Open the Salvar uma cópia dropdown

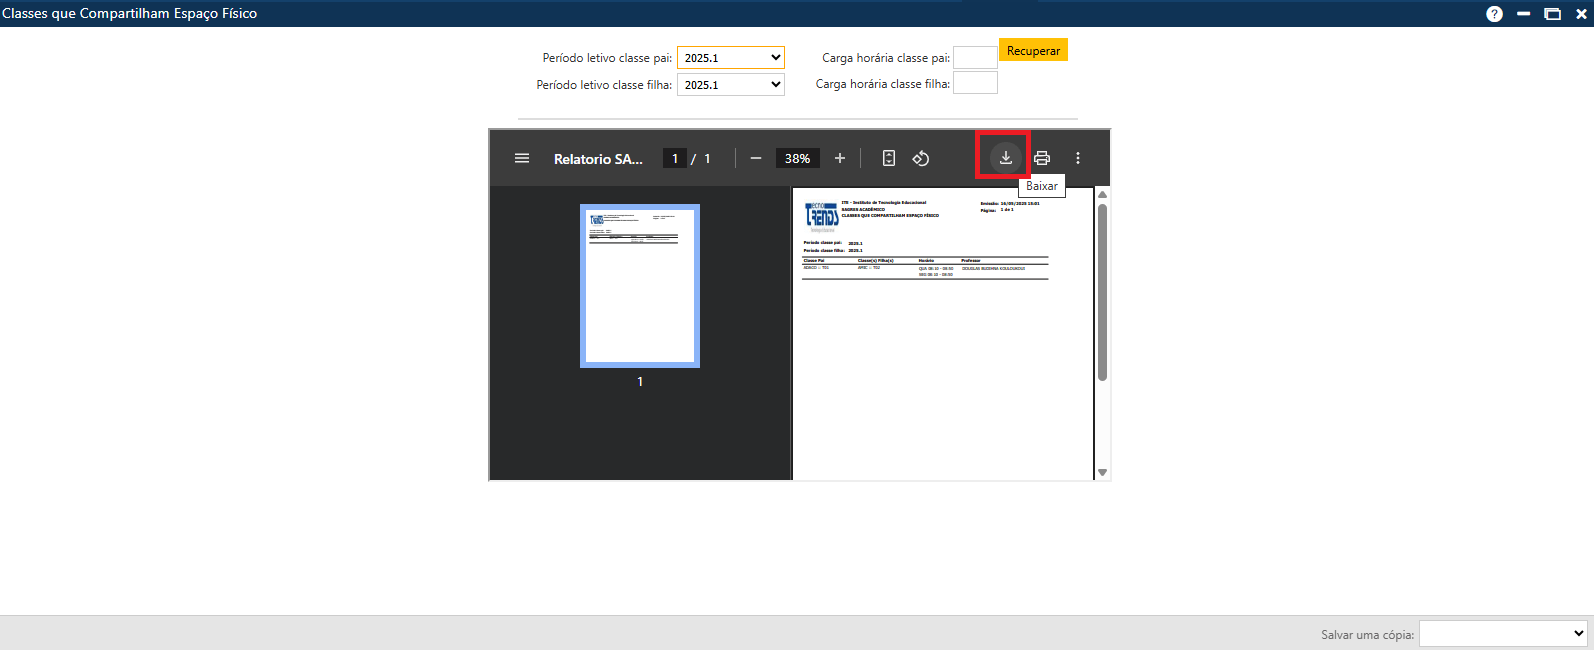1503,633
